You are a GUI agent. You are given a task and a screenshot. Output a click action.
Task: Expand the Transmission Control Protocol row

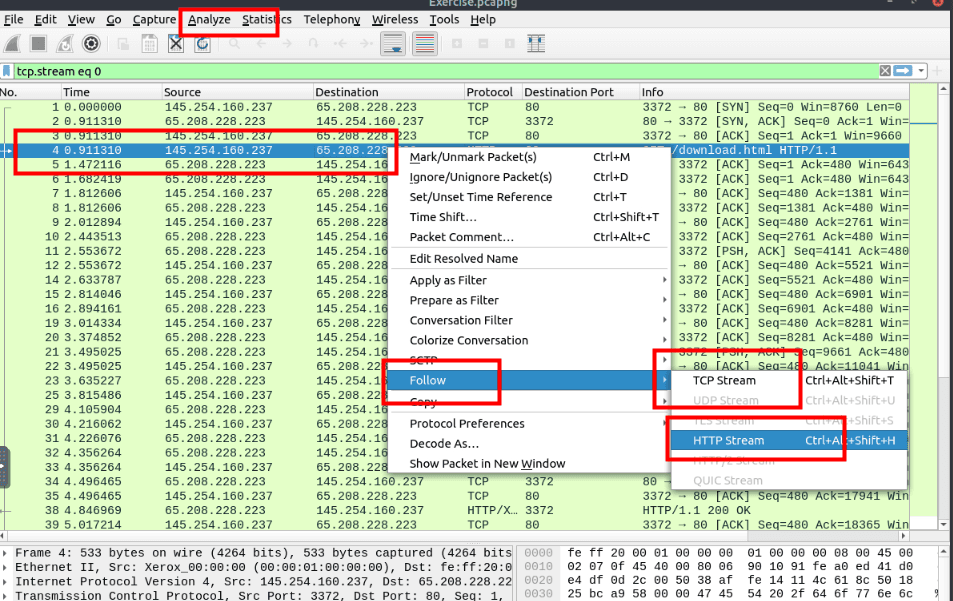pyautogui.click(x=7, y=595)
